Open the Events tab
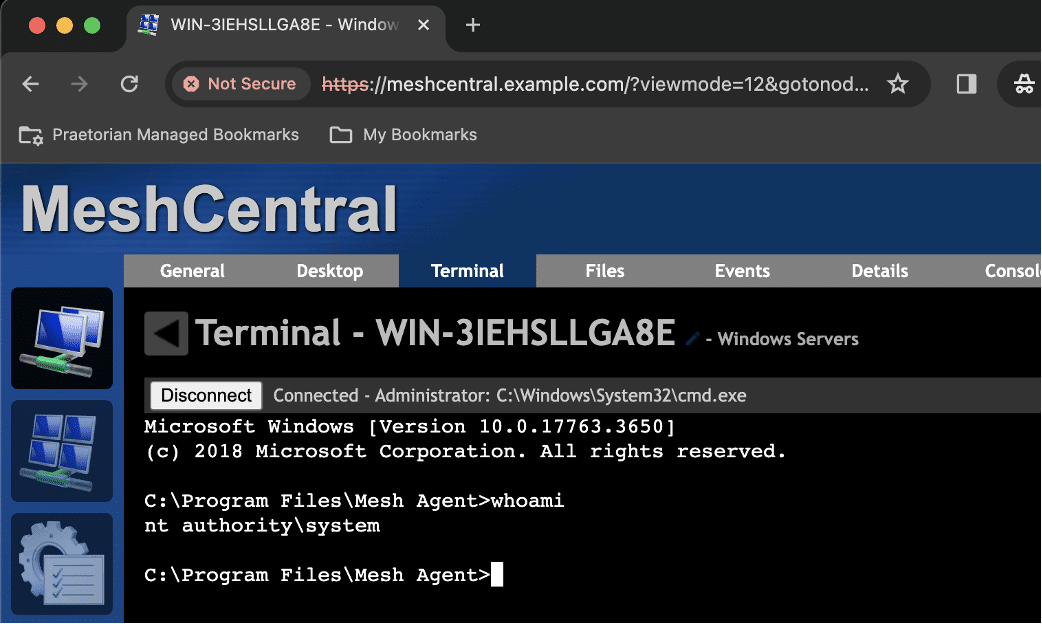 click(x=742, y=271)
